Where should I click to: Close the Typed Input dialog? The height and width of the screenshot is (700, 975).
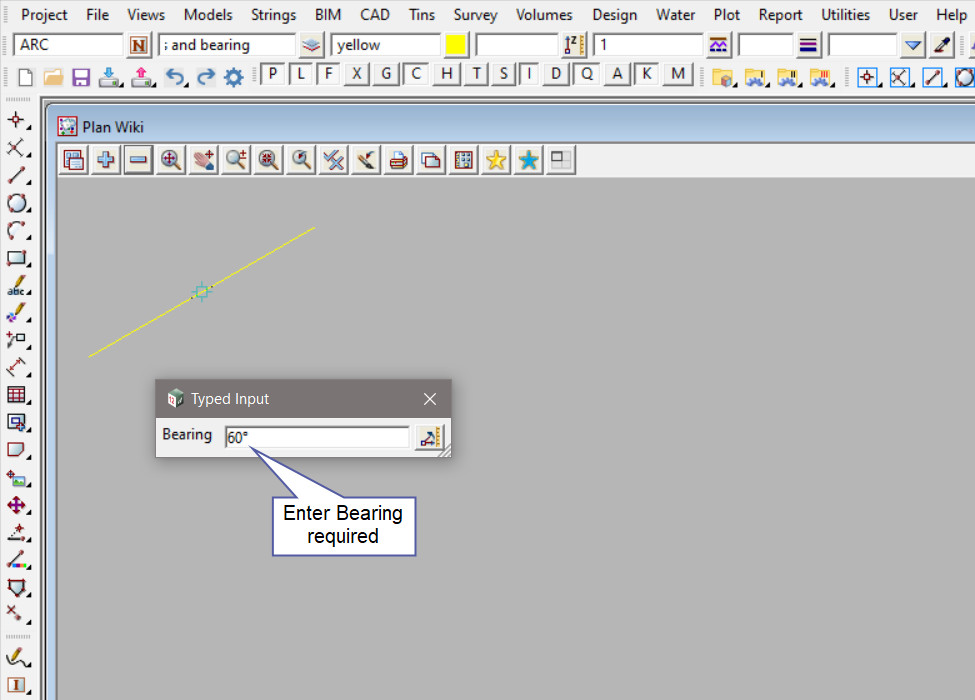click(x=430, y=399)
